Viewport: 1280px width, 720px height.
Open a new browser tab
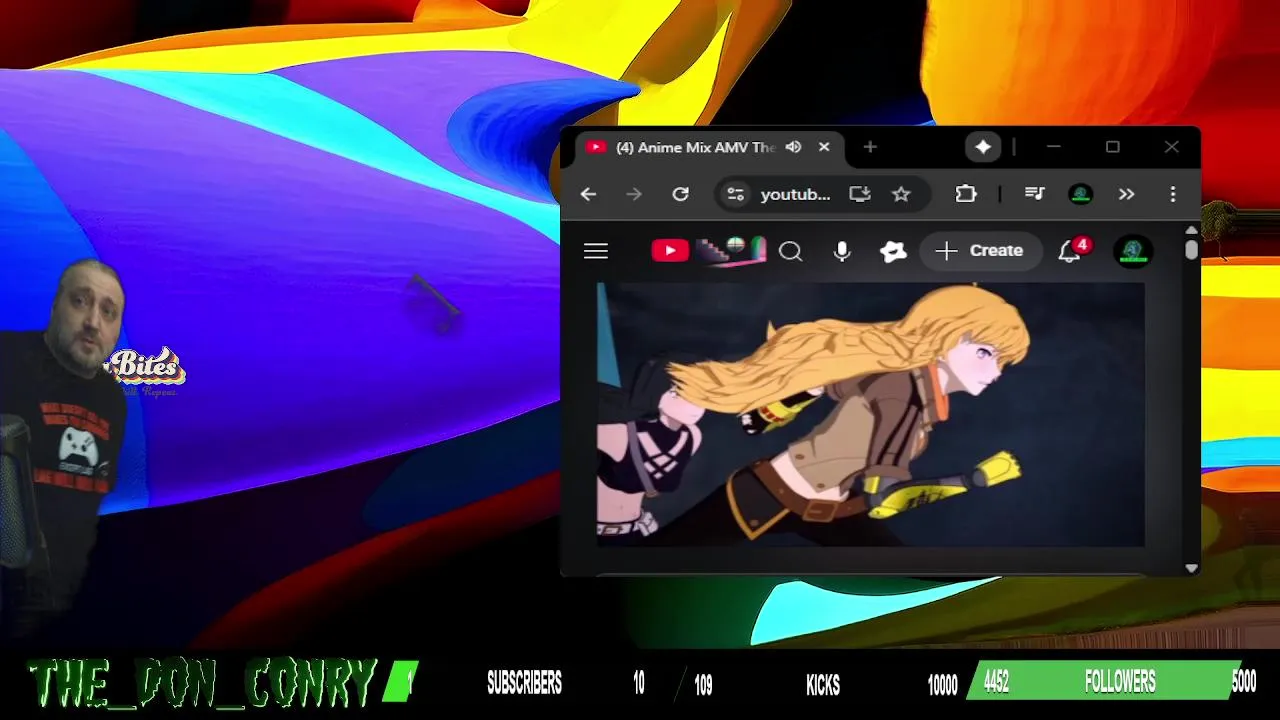(870, 147)
